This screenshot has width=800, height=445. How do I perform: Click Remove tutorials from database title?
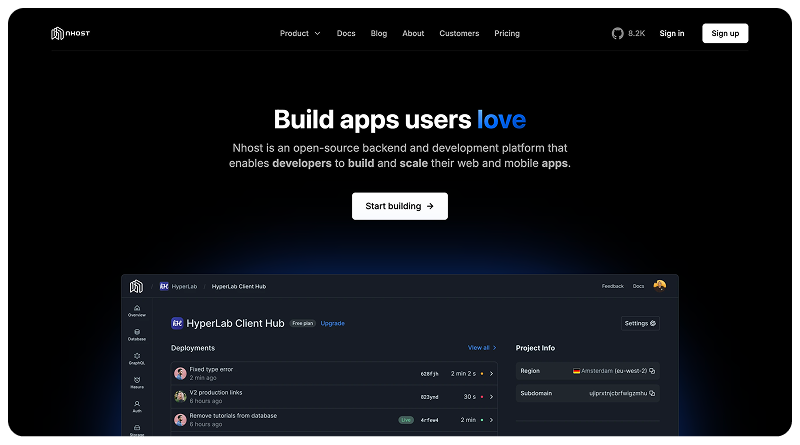[233, 415]
